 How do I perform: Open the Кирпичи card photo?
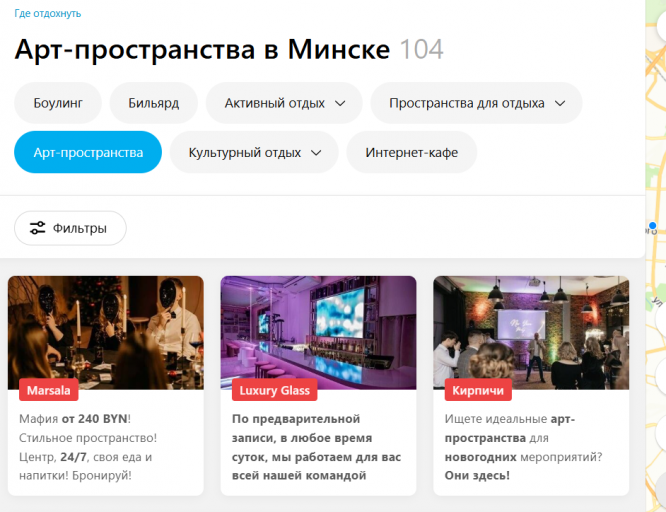click(531, 333)
